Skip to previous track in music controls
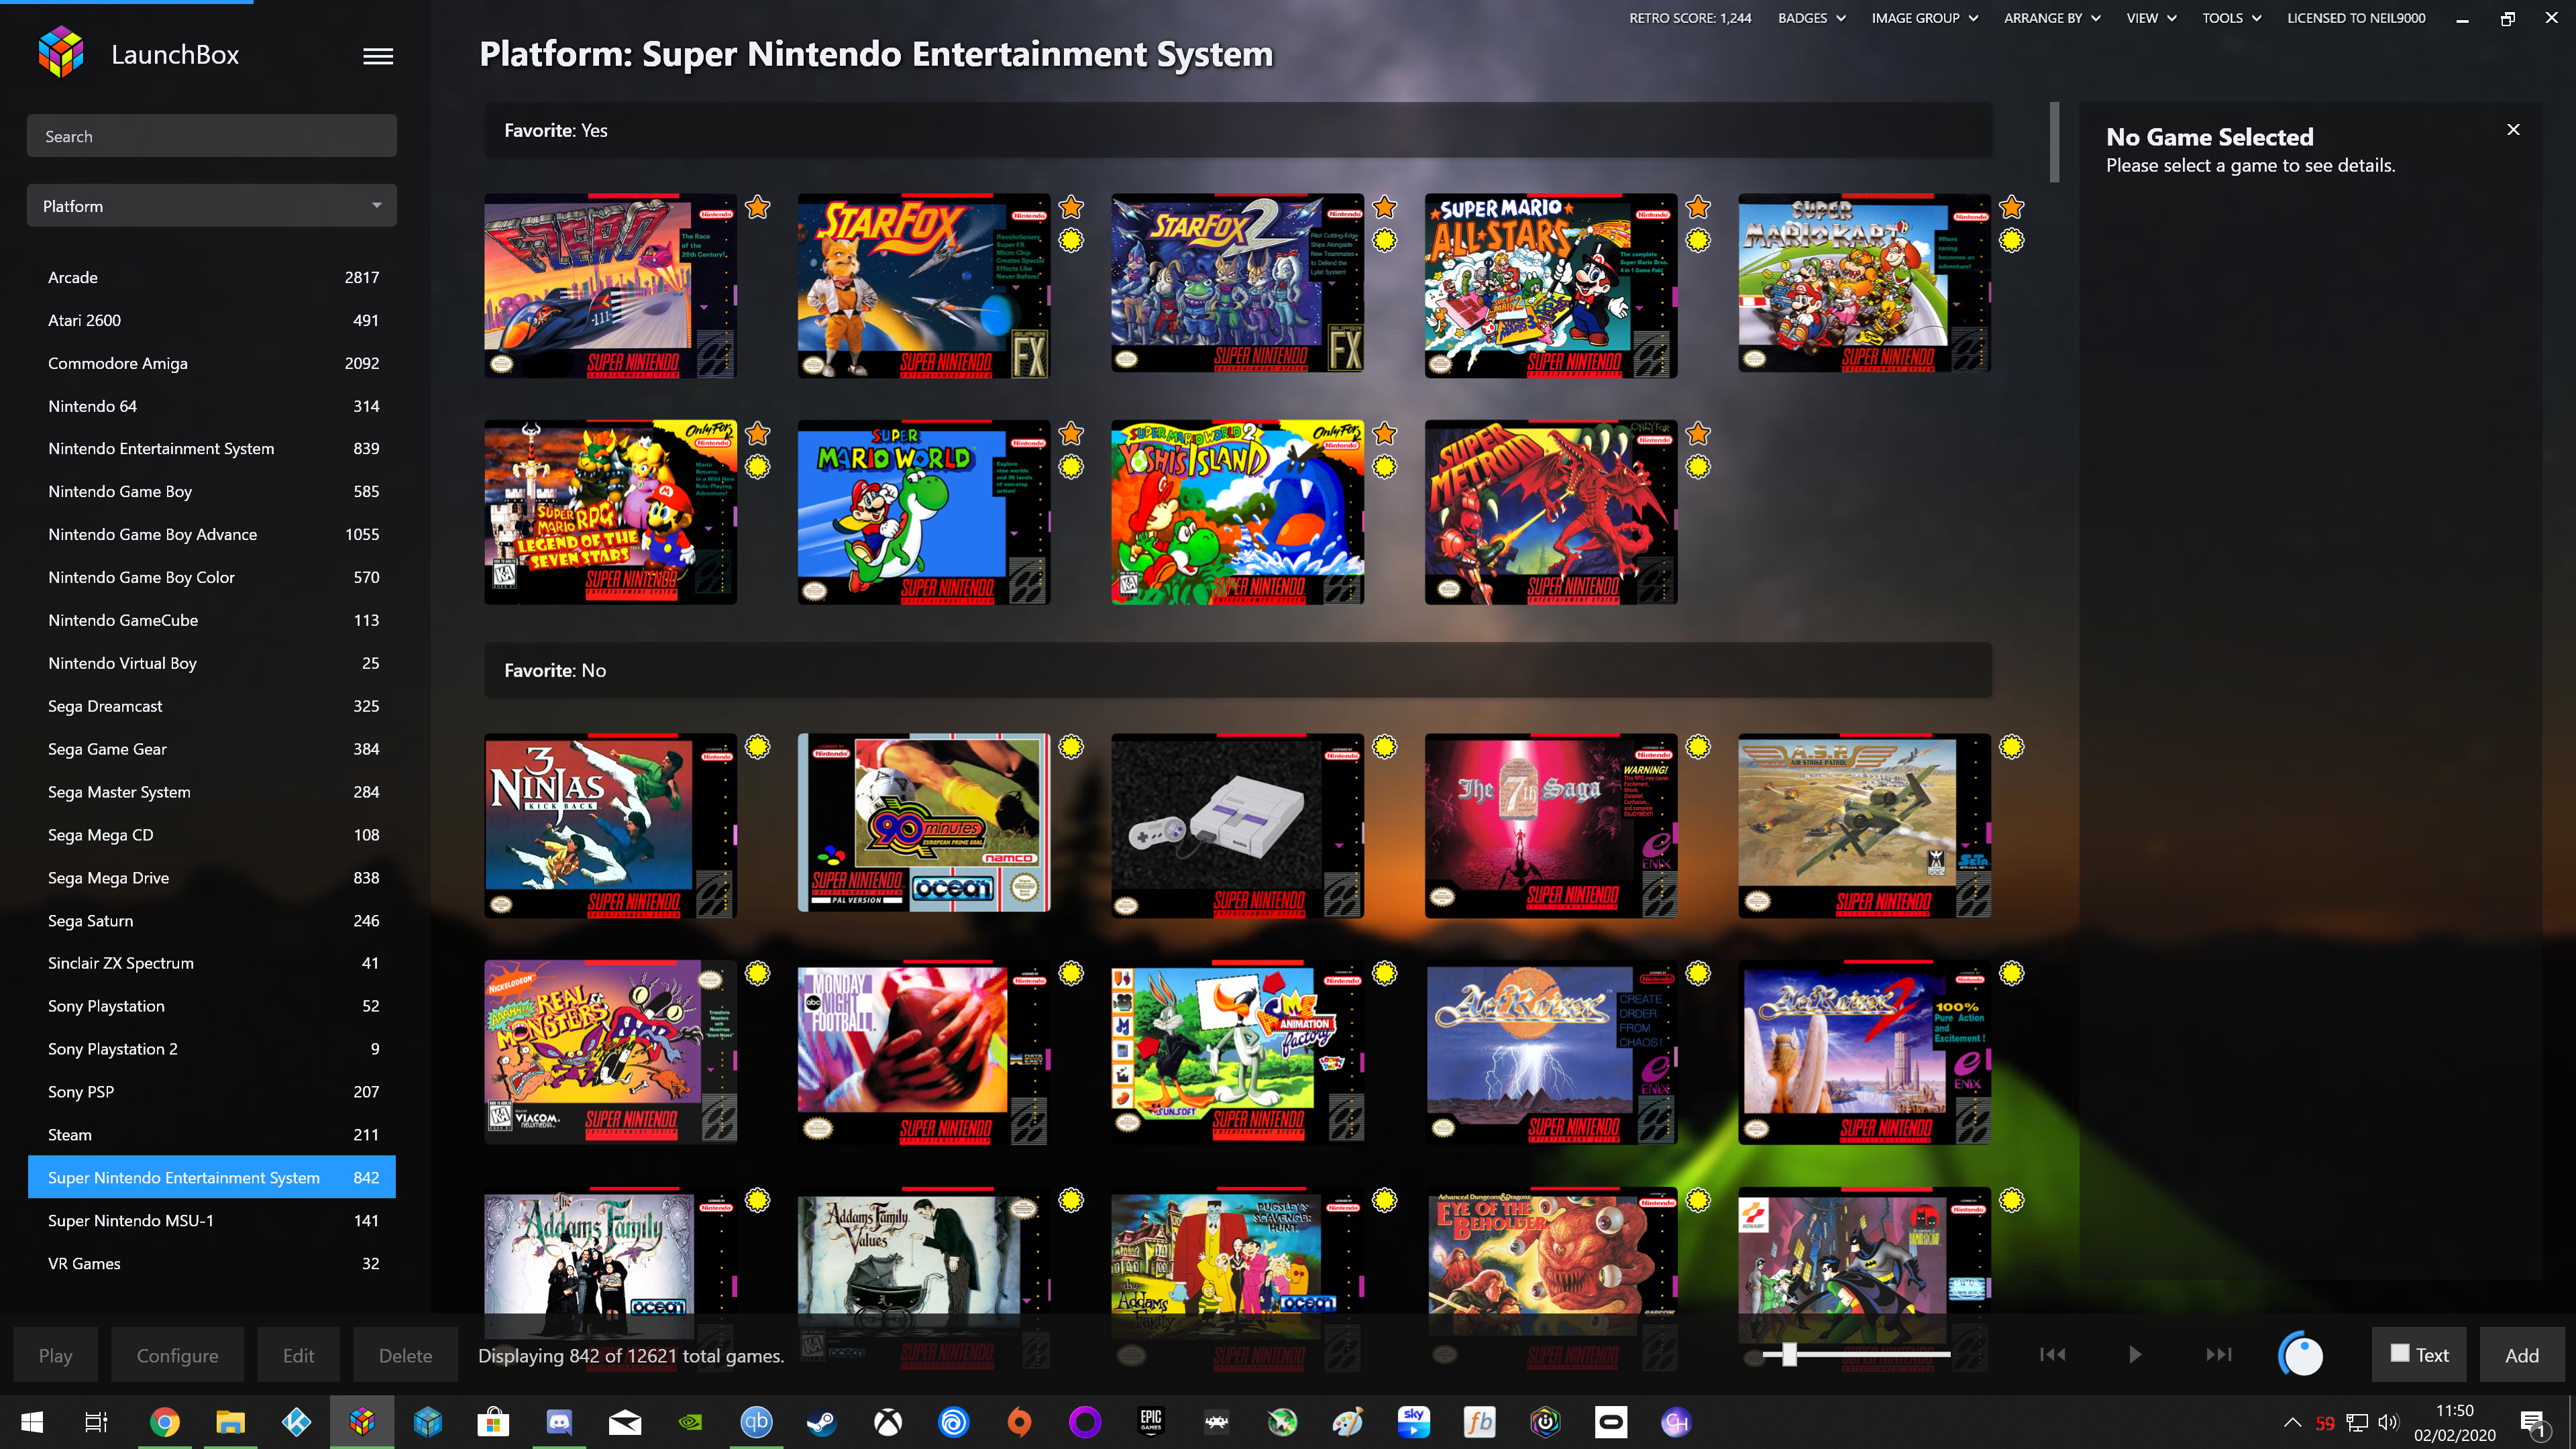Viewport: 2576px width, 1449px height. click(x=2052, y=1354)
